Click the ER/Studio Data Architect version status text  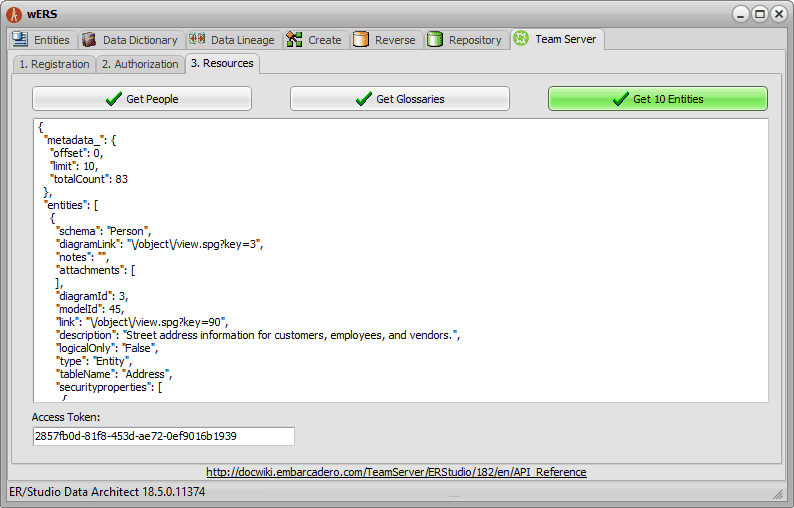click(x=107, y=492)
